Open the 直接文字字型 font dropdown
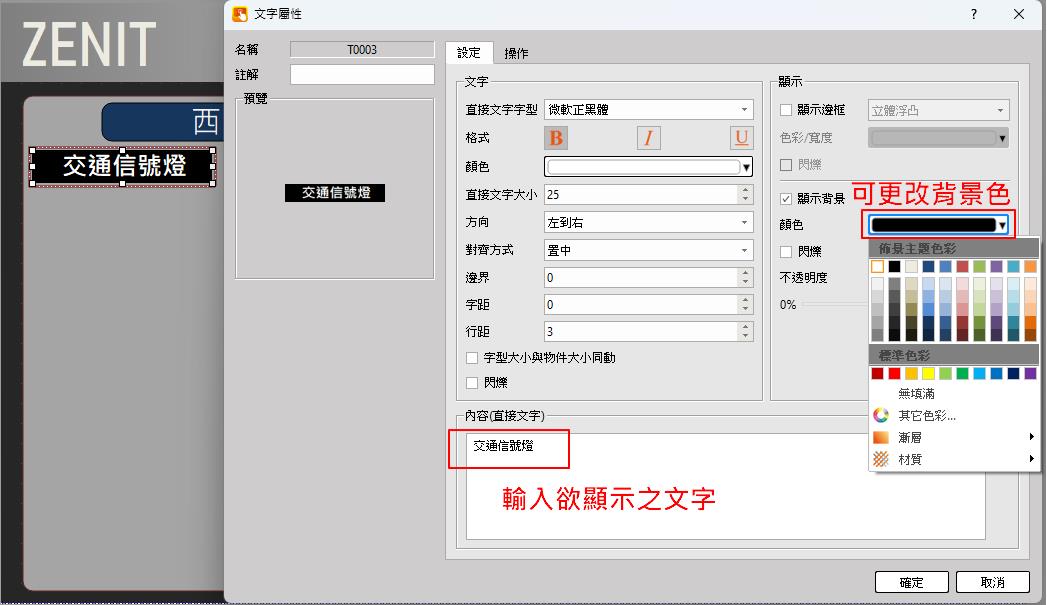1047x605 pixels. (648, 110)
